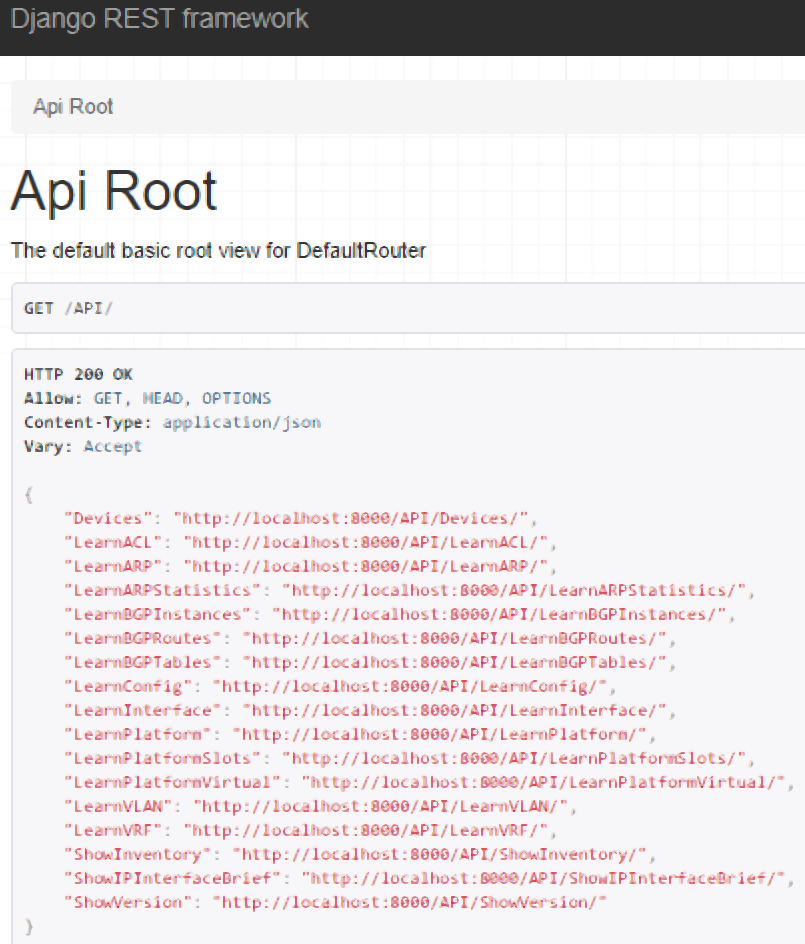Click the GET /API/ request line
Image resolution: width=805 pixels, height=944 pixels.
tap(68, 308)
